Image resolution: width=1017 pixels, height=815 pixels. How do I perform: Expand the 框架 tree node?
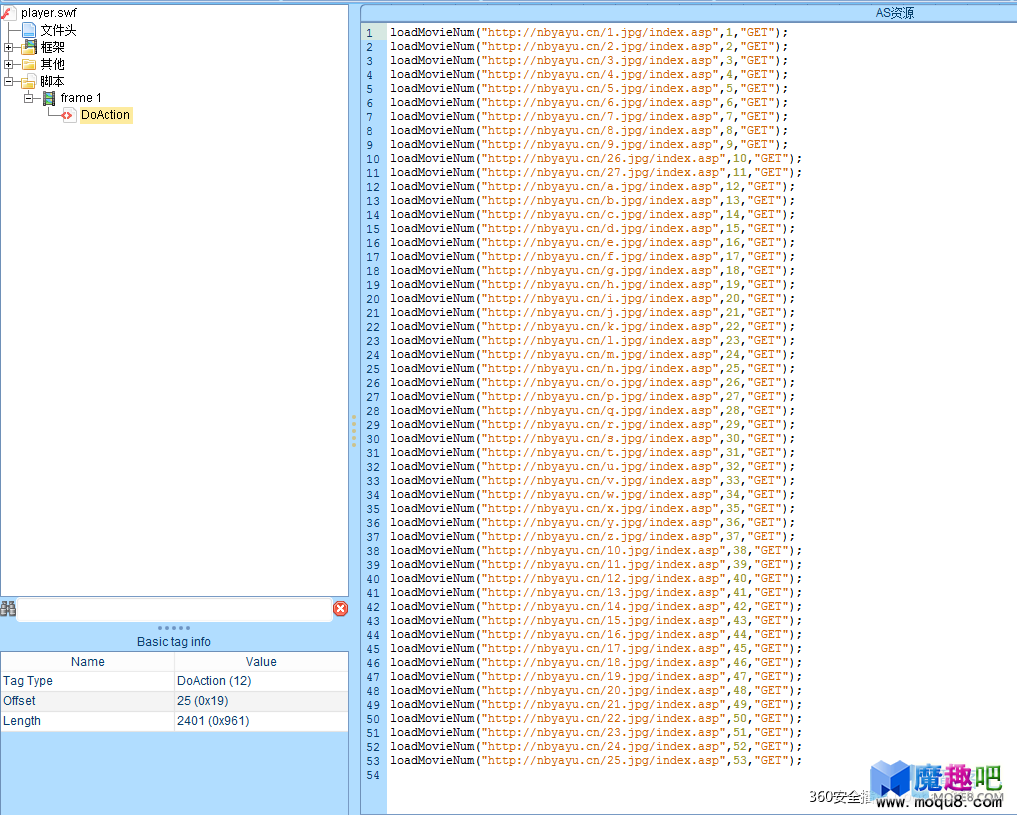(x=8, y=47)
